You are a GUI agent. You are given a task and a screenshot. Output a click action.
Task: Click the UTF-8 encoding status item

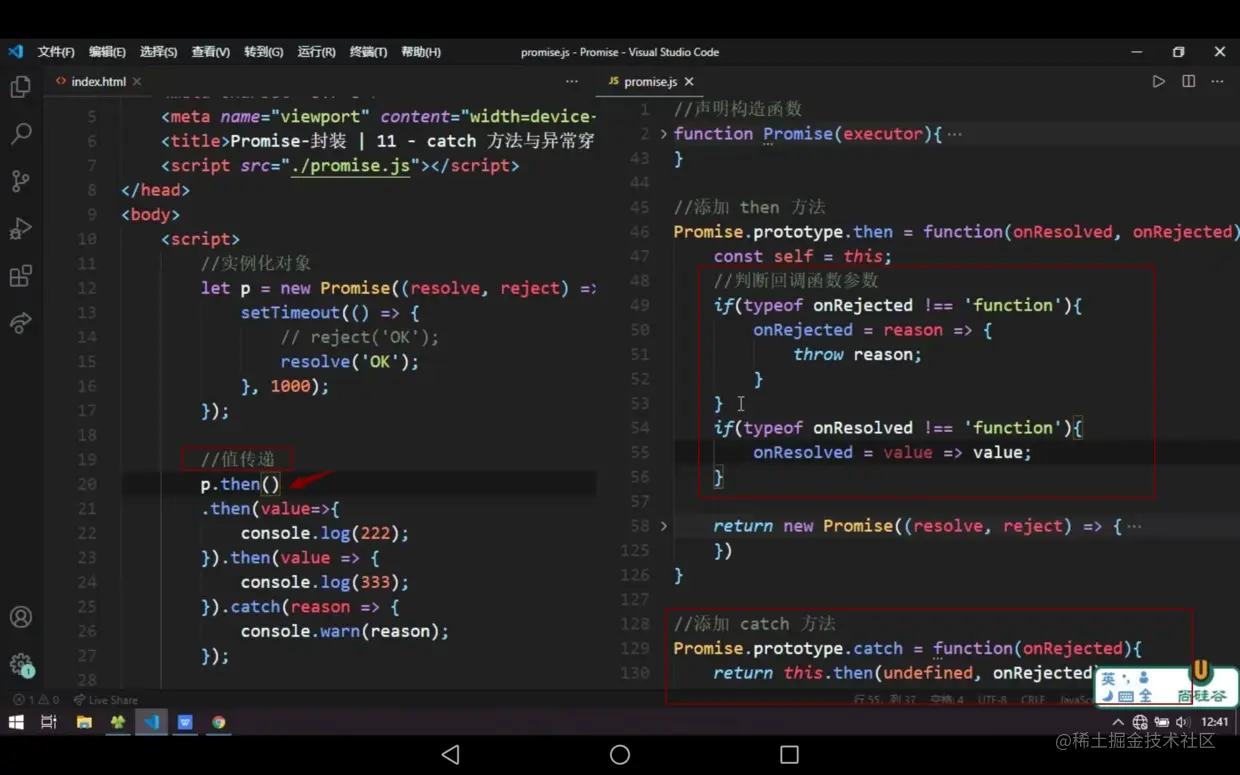point(992,700)
